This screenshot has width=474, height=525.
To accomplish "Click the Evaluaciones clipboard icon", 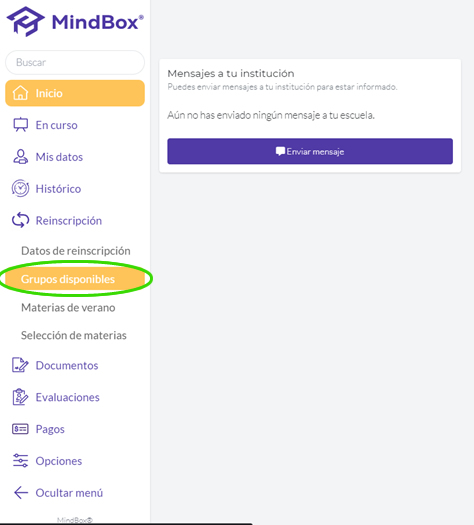I will pos(20,397).
